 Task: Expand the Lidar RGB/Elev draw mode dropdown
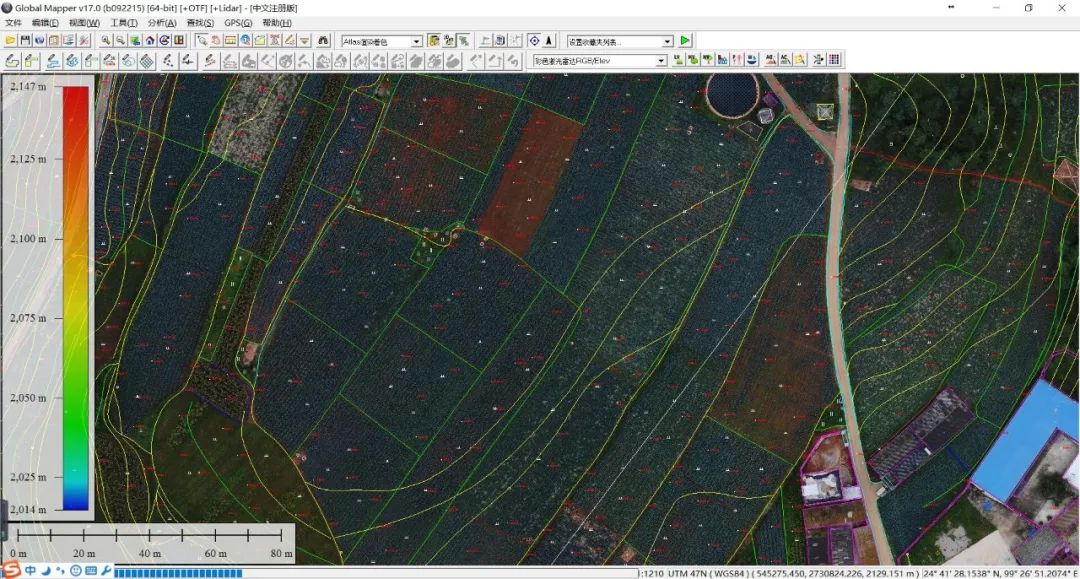pyautogui.click(x=660, y=61)
